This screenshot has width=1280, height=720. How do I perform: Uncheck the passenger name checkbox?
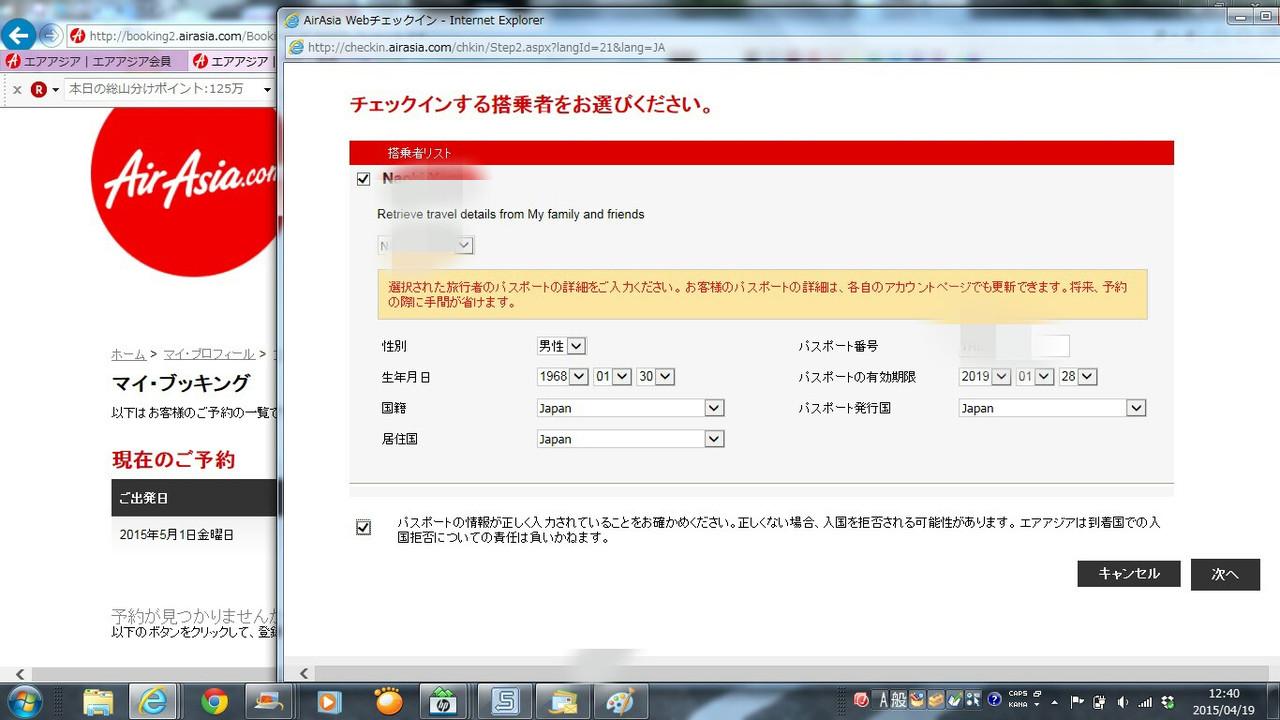(x=363, y=179)
